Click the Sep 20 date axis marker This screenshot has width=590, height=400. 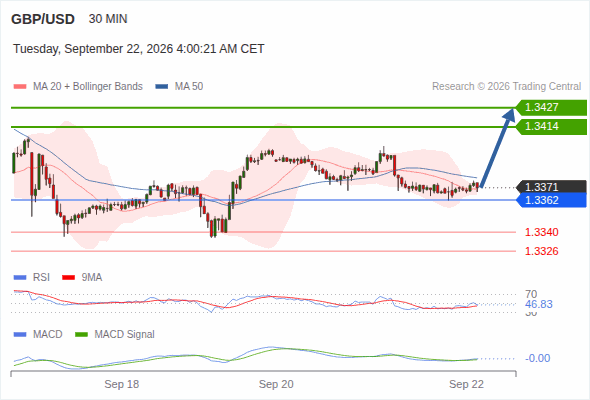(x=276, y=384)
